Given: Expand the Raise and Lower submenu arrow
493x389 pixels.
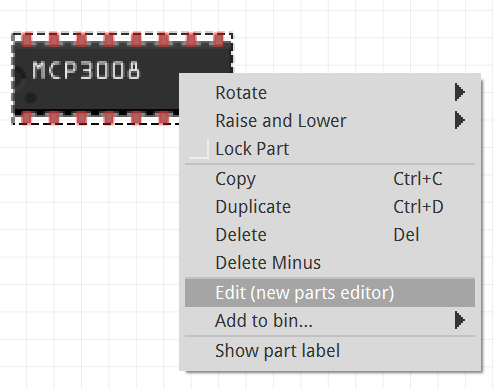Looking at the screenshot, I should 460,120.
